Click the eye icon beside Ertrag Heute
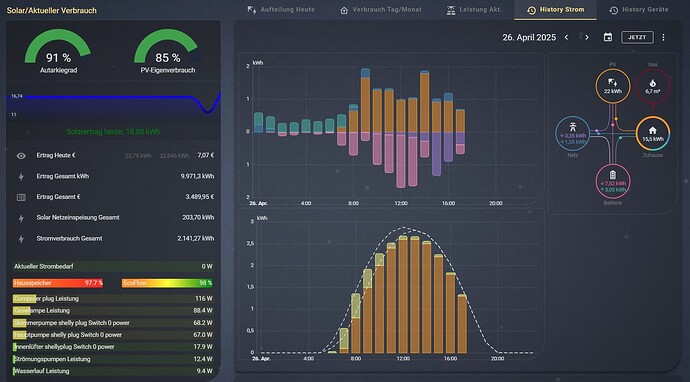The width and height of the screenshot is (690, 382). [x=21, y=156]
